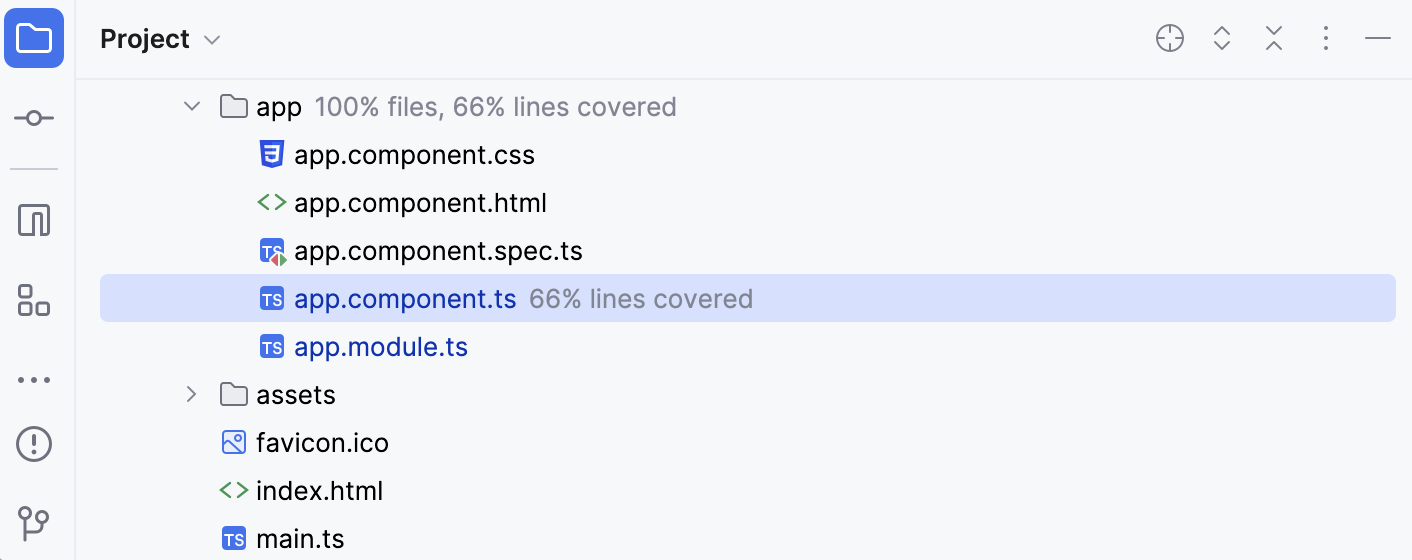
Task: Click Select Opened File crosshair icon
Action: pos(1169,39)
